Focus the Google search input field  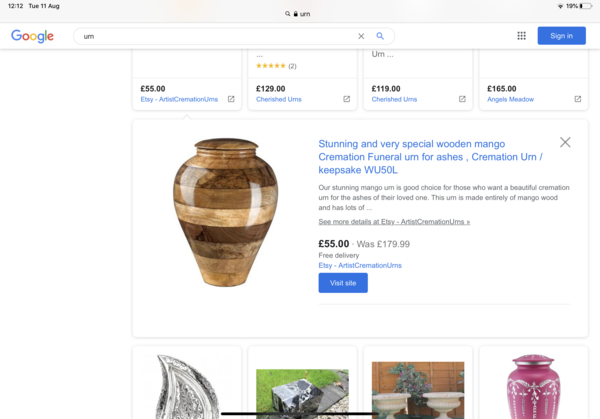point(218,36)
